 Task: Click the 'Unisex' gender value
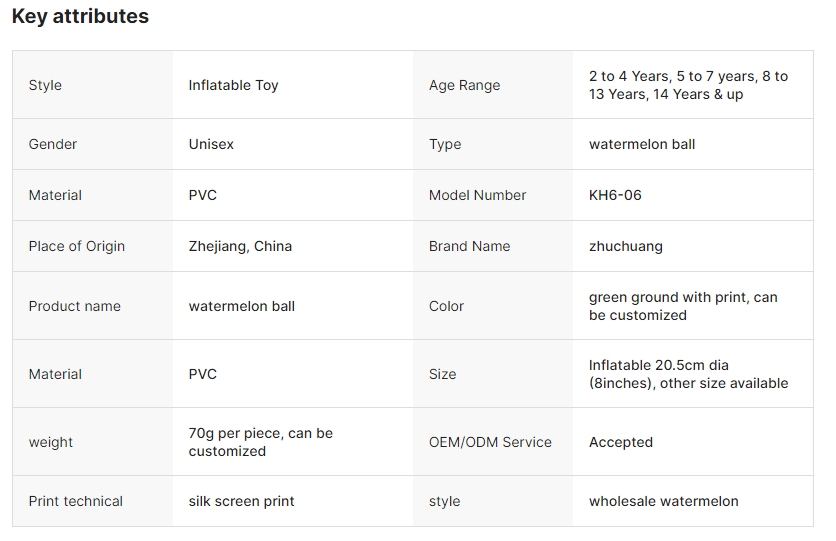(x=211, y=144)
